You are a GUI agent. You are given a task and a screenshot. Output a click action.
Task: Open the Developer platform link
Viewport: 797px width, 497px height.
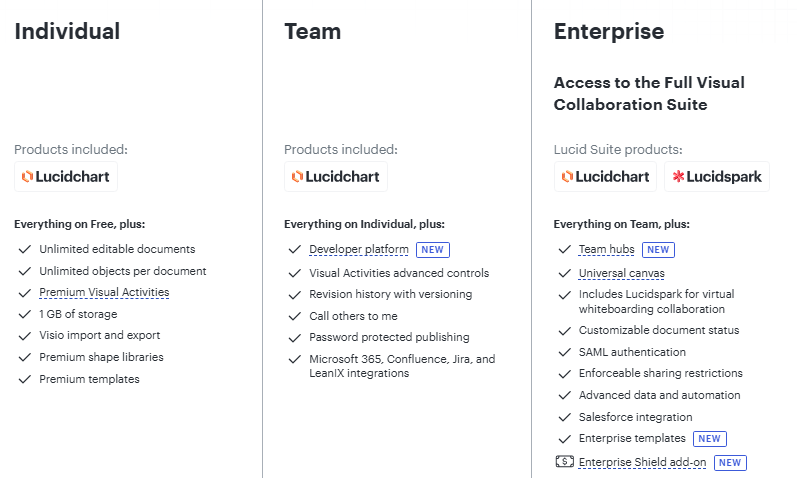[359, 250]
